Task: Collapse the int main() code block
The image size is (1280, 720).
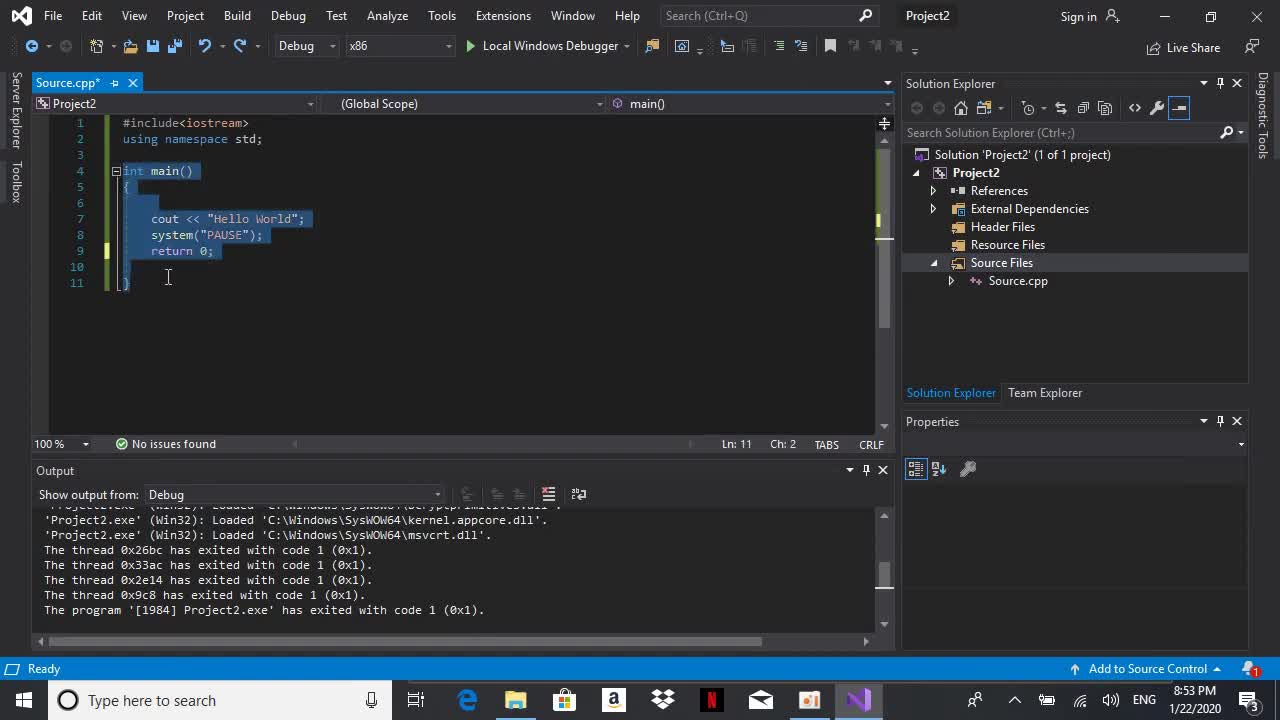Action: (x=116, y=171)
